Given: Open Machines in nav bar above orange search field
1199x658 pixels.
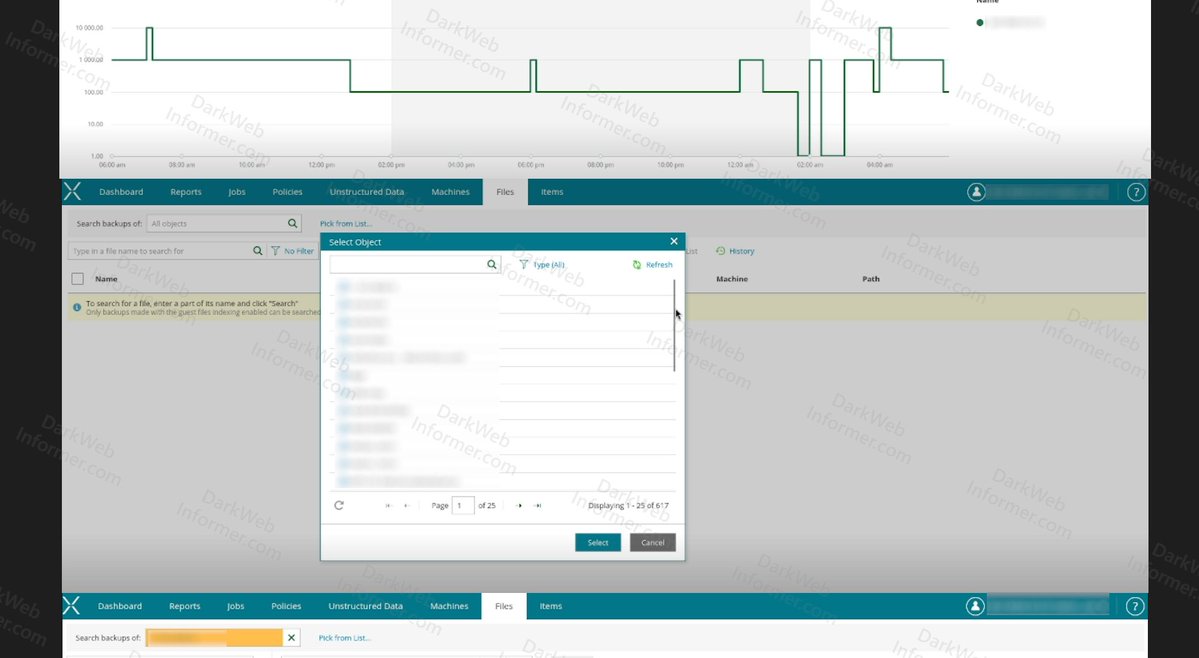Looking at the screenshot, I should [449, 606].
